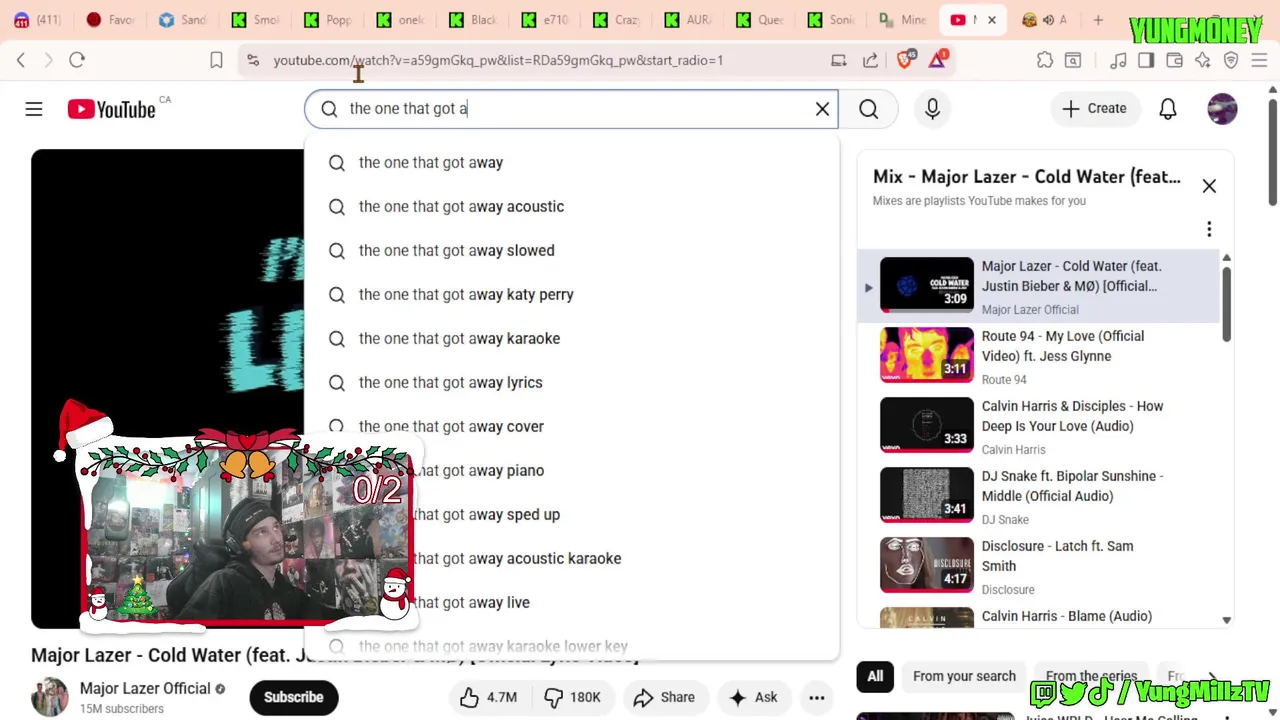Image resolution: width=1280 pixels, height=720 pixels.
Task: Like the video (4.7M)
Action: [x=488, y=697]
